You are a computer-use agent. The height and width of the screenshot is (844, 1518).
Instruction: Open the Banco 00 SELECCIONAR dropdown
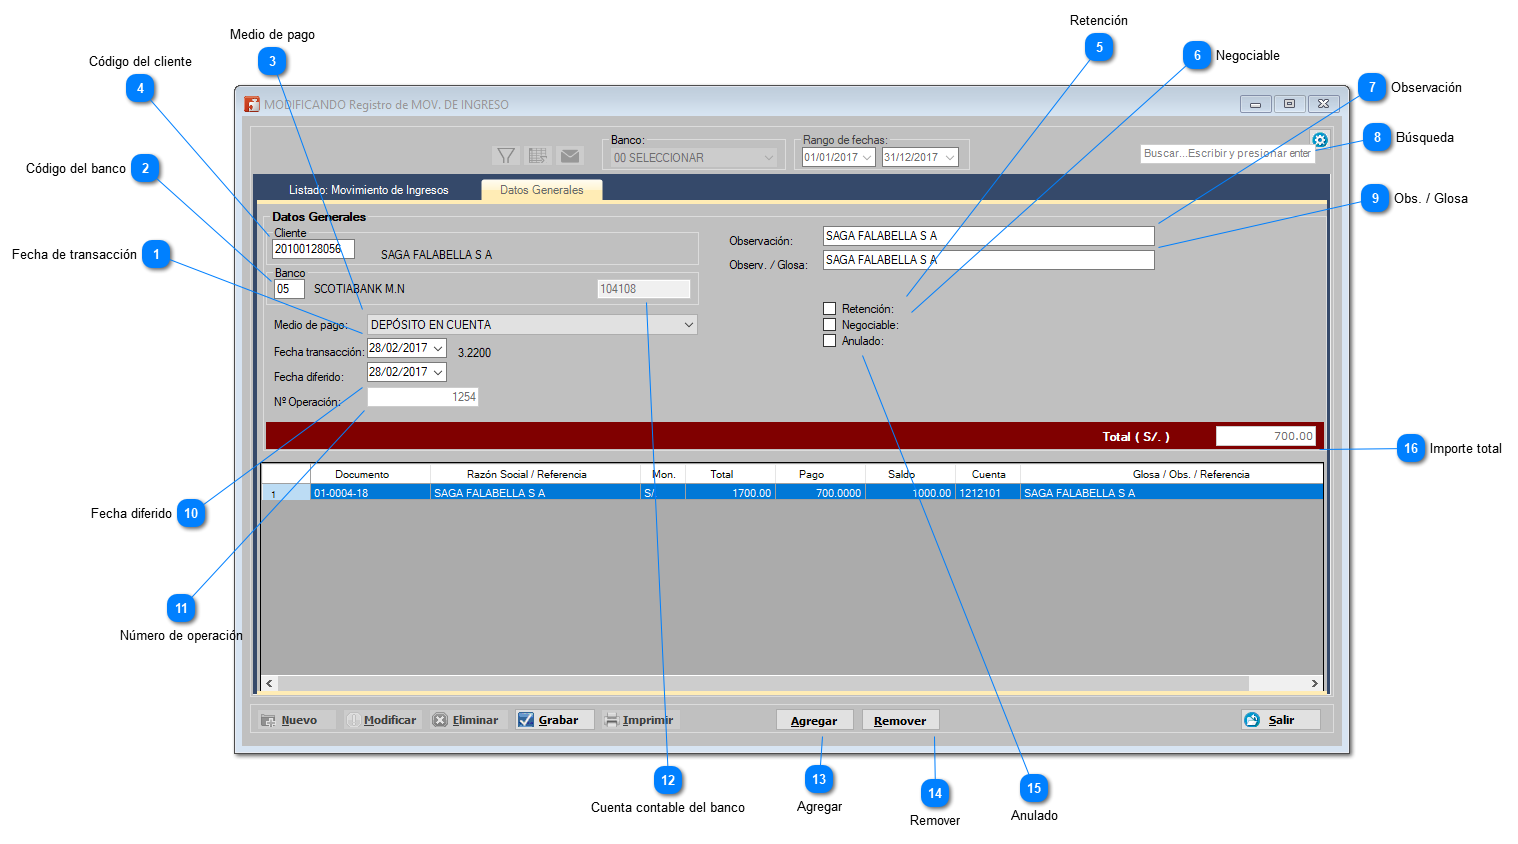[x=694, y=158]
